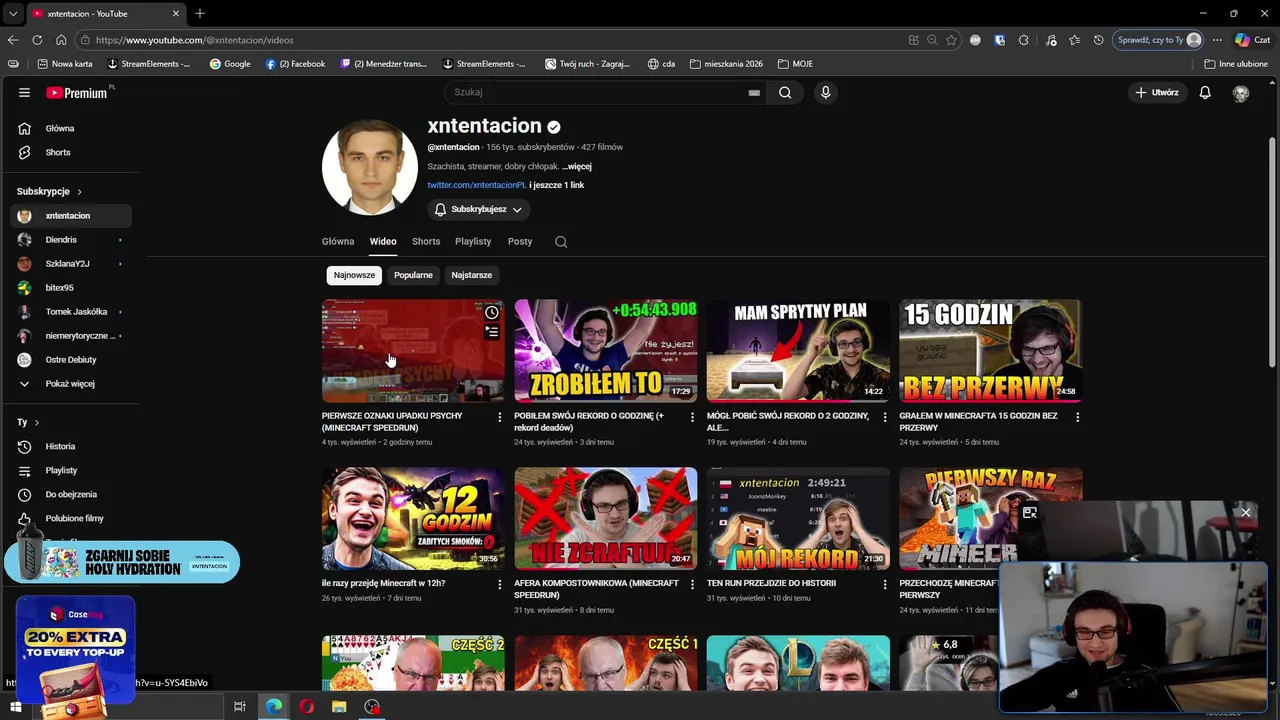Viewport: 1280px width, 720px height.
Task: Click the search magnifier button
Action: coord(785,92)
